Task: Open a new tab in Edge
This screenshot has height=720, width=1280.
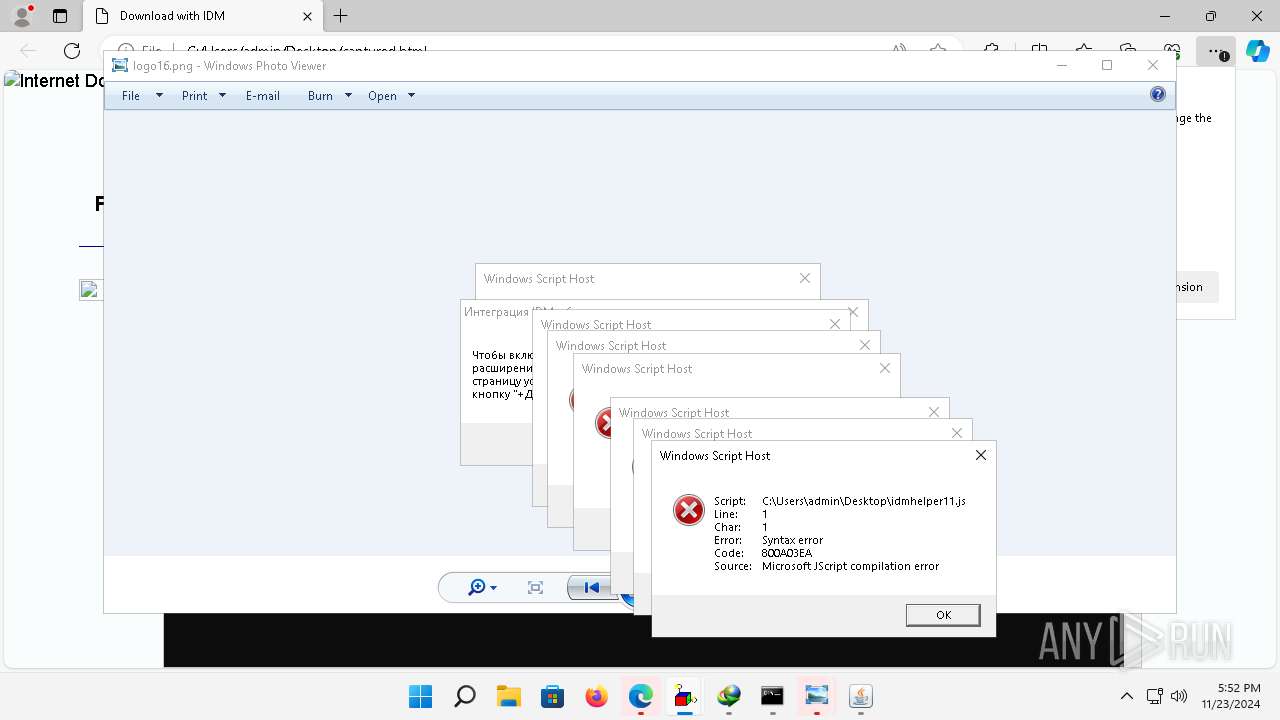Action: 341,16
